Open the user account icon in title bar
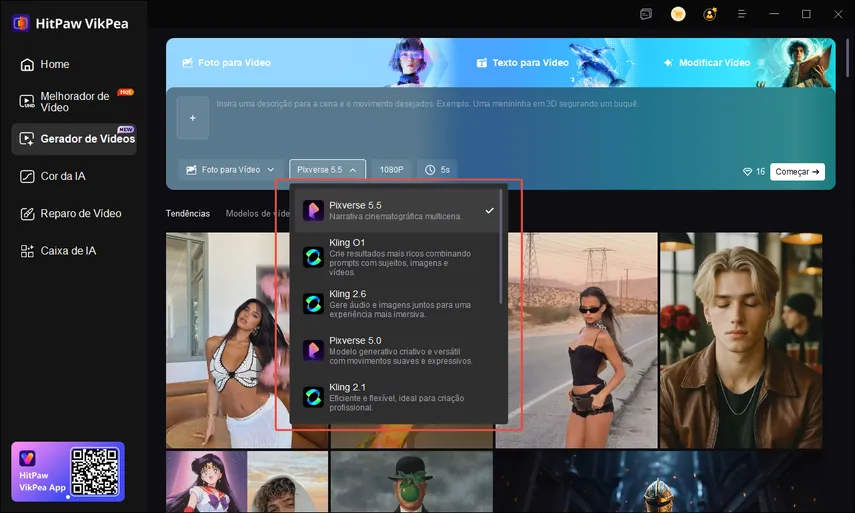Screen dimensions: 855x513 pyautogui.click(x=710, y=14)
